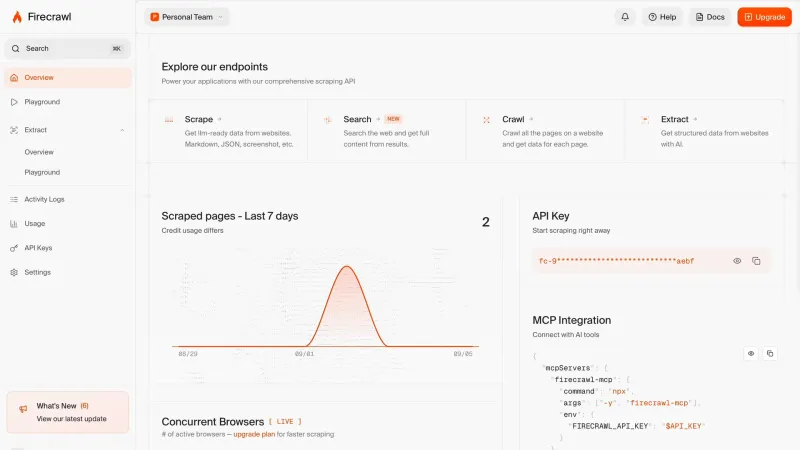
Task: Copy the API key
Action: tap(756, 261)
